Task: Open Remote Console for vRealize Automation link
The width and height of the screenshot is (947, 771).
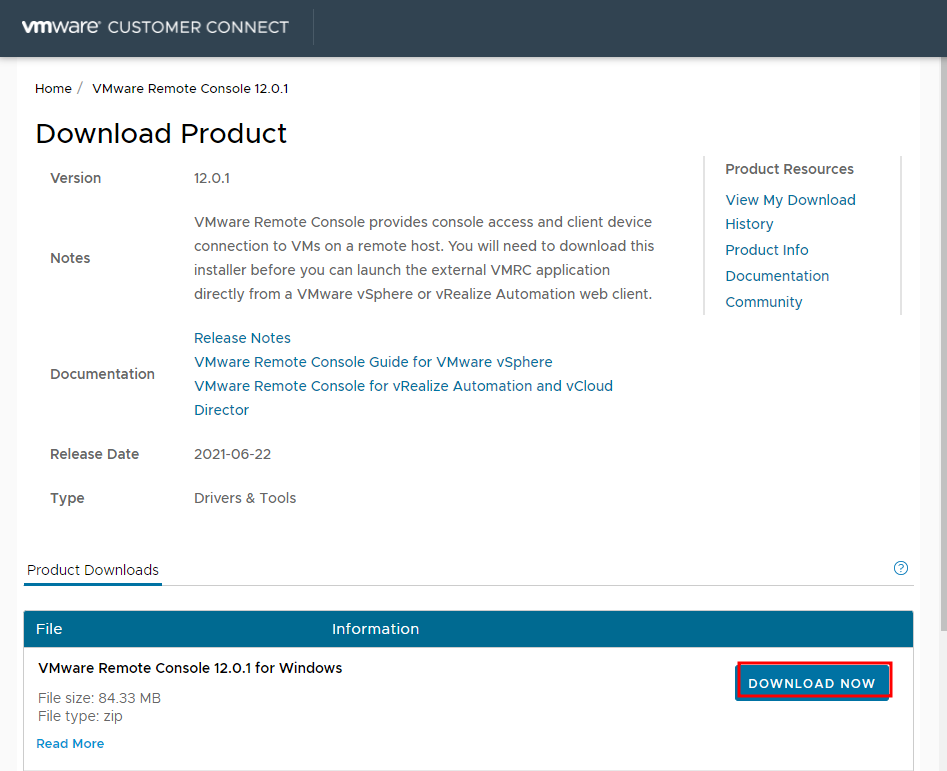Action: pyautogui.click(x=403, y=398)
